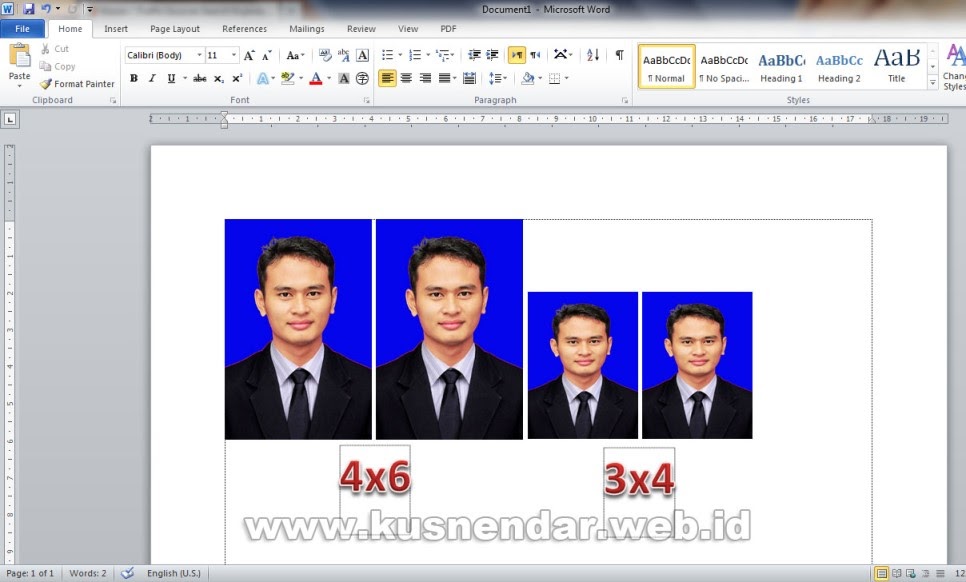Screen dimensions: 966x582
Task: Click the Copy icon
Action: [x=45, y=66]
